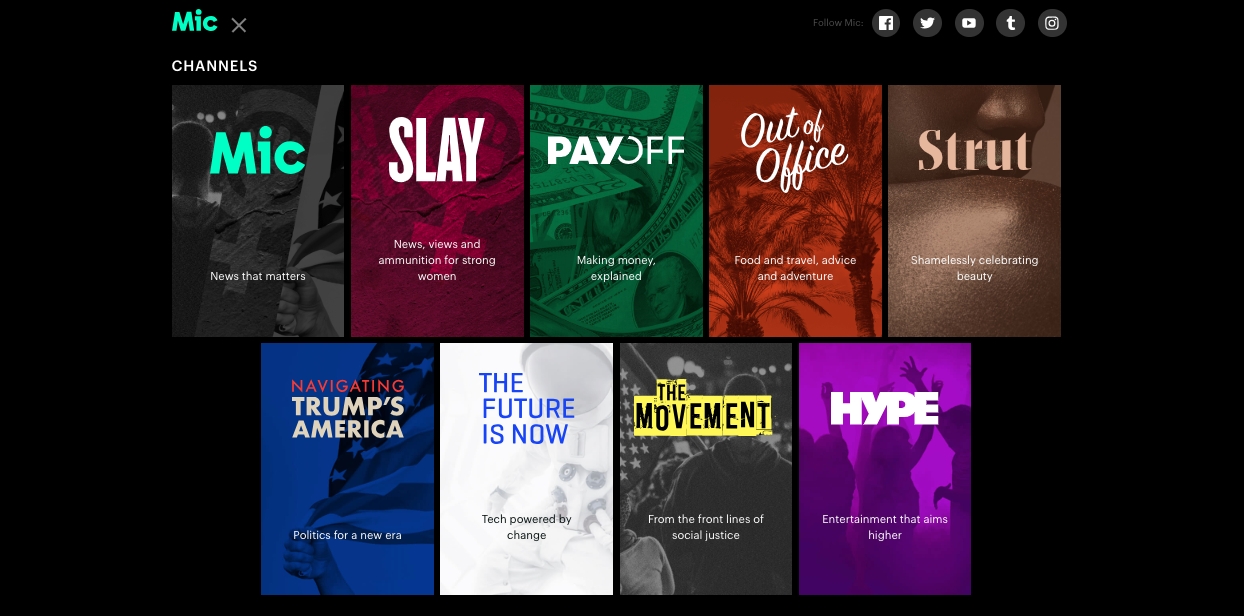
Task: Open Navigating Trump's America channel card
Action: click(347, 469)
